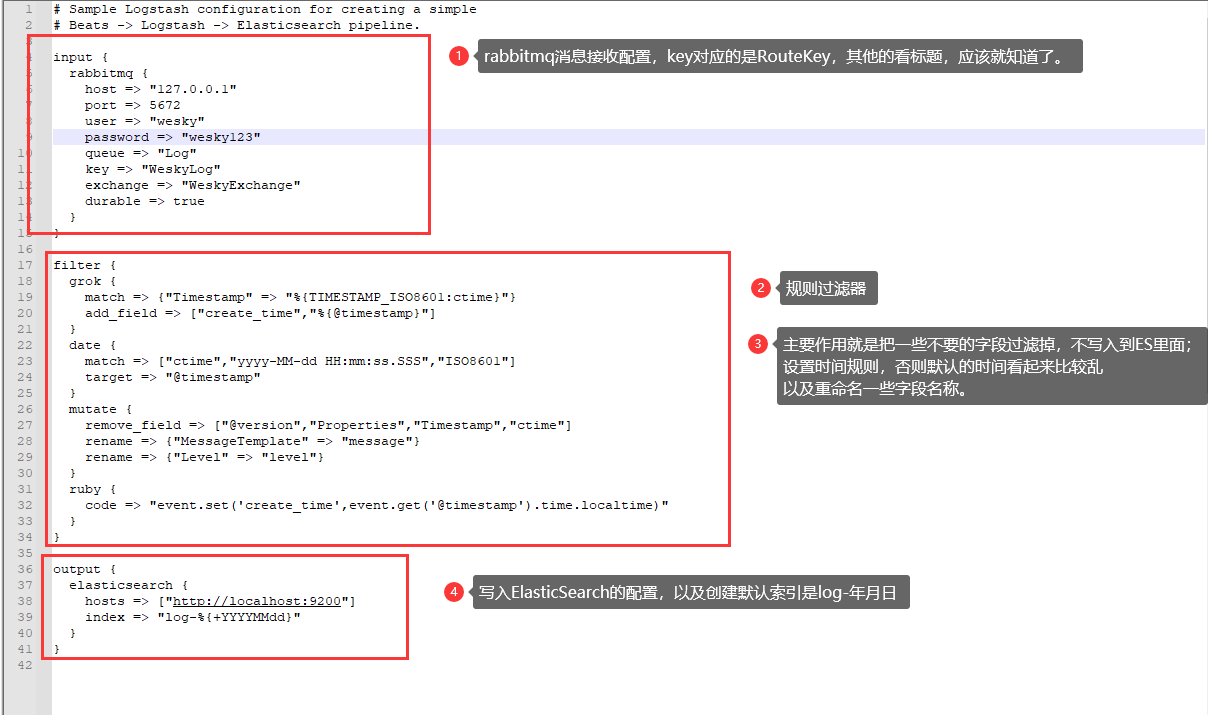Click line number 35 in the gutter
Image resolution: width=1208 pixels, height=715 pixels.
(25, 553)
